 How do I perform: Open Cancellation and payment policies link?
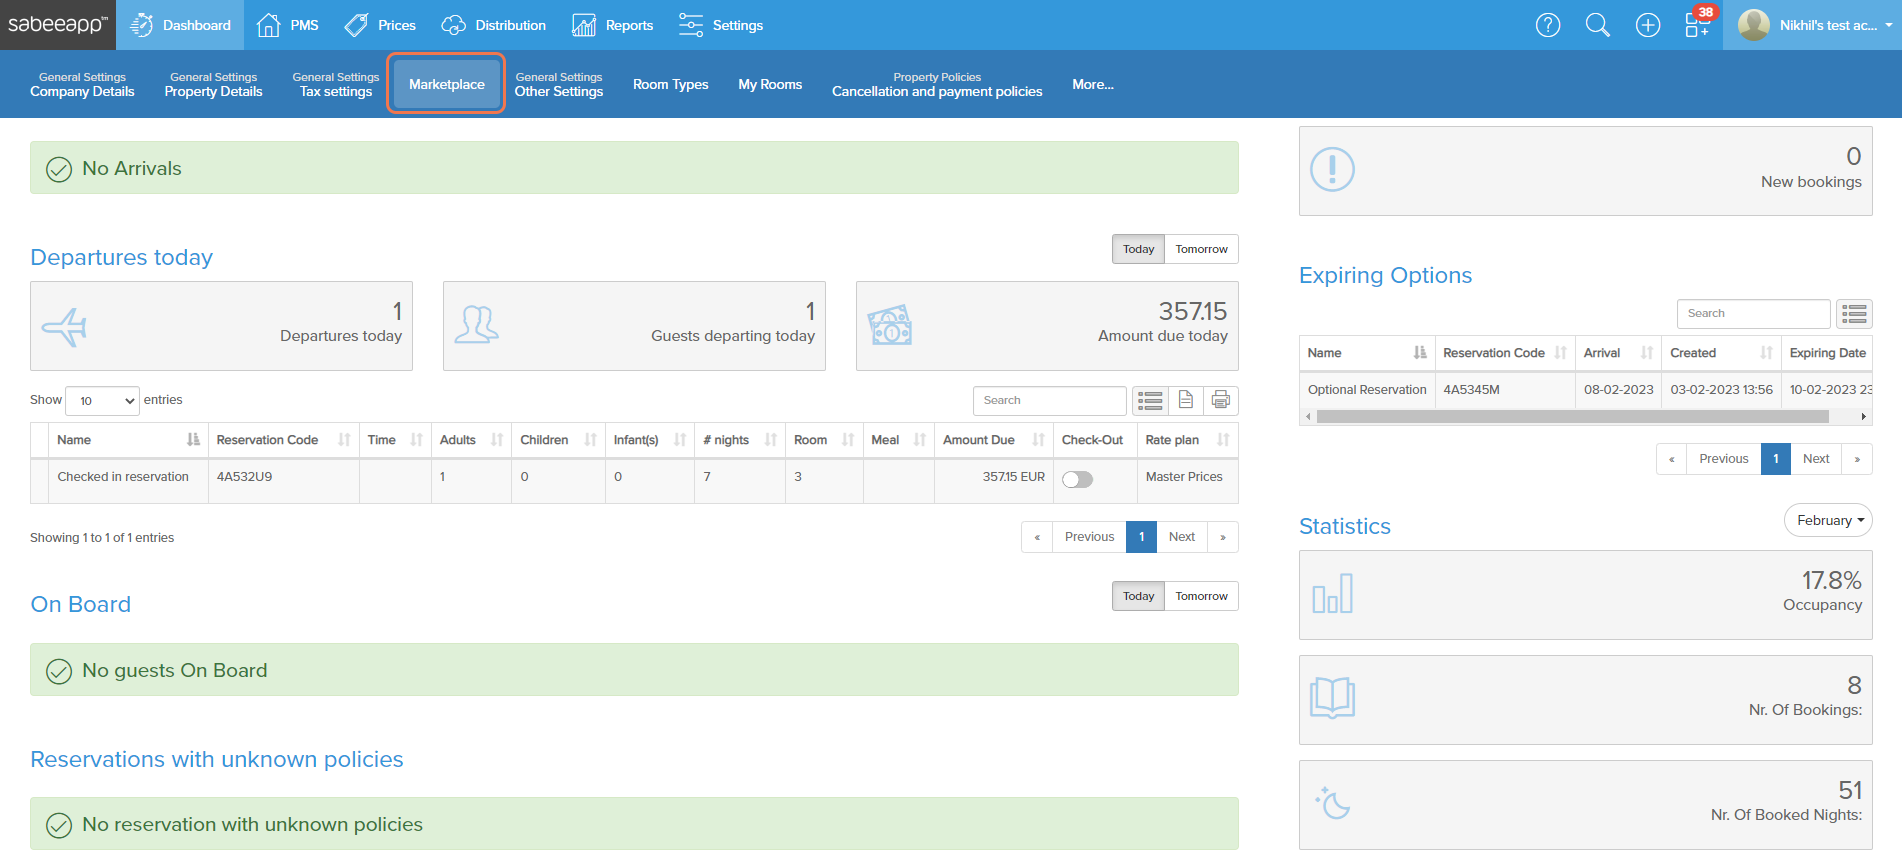[x=937, y=84]
